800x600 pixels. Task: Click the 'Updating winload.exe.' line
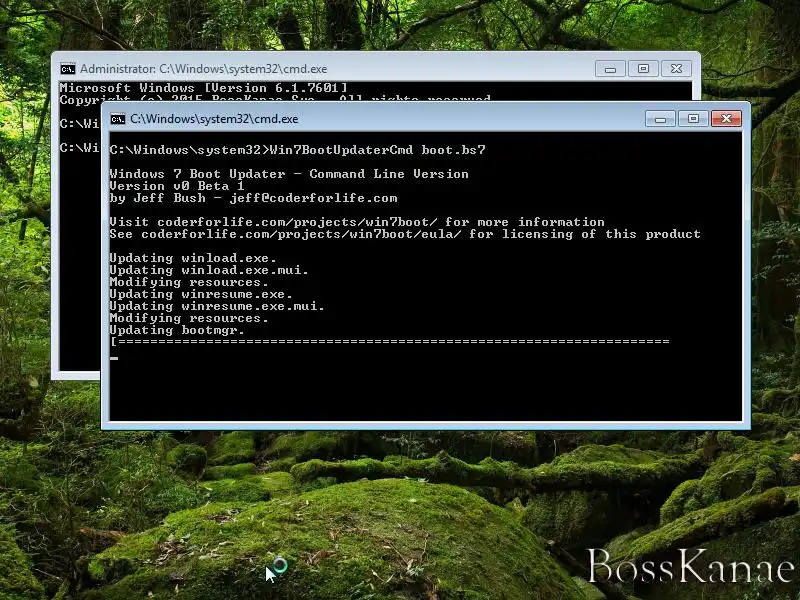tap(193, 258)
